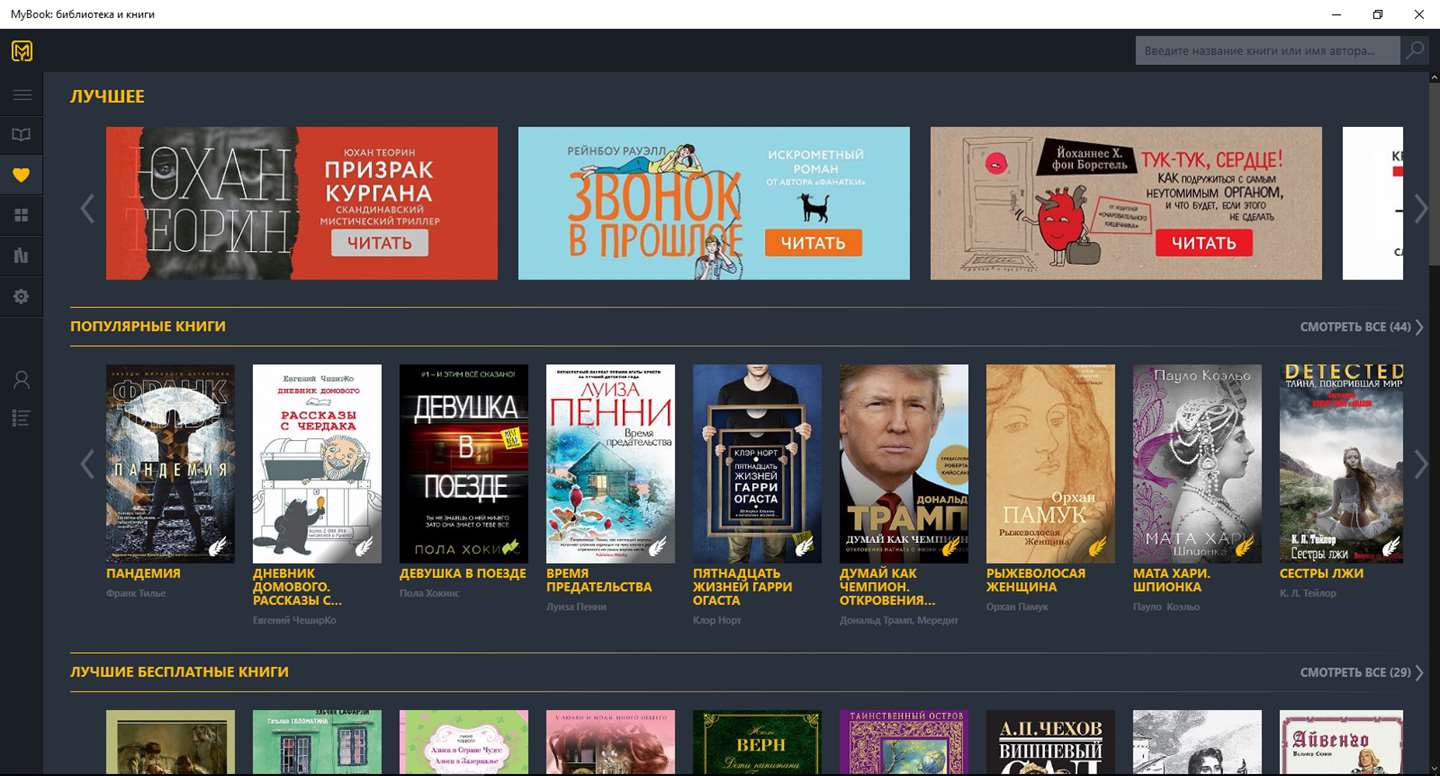Open the Пандемия book cover
This screenshot has width=1440, height=776.
(x=170, y=464)
